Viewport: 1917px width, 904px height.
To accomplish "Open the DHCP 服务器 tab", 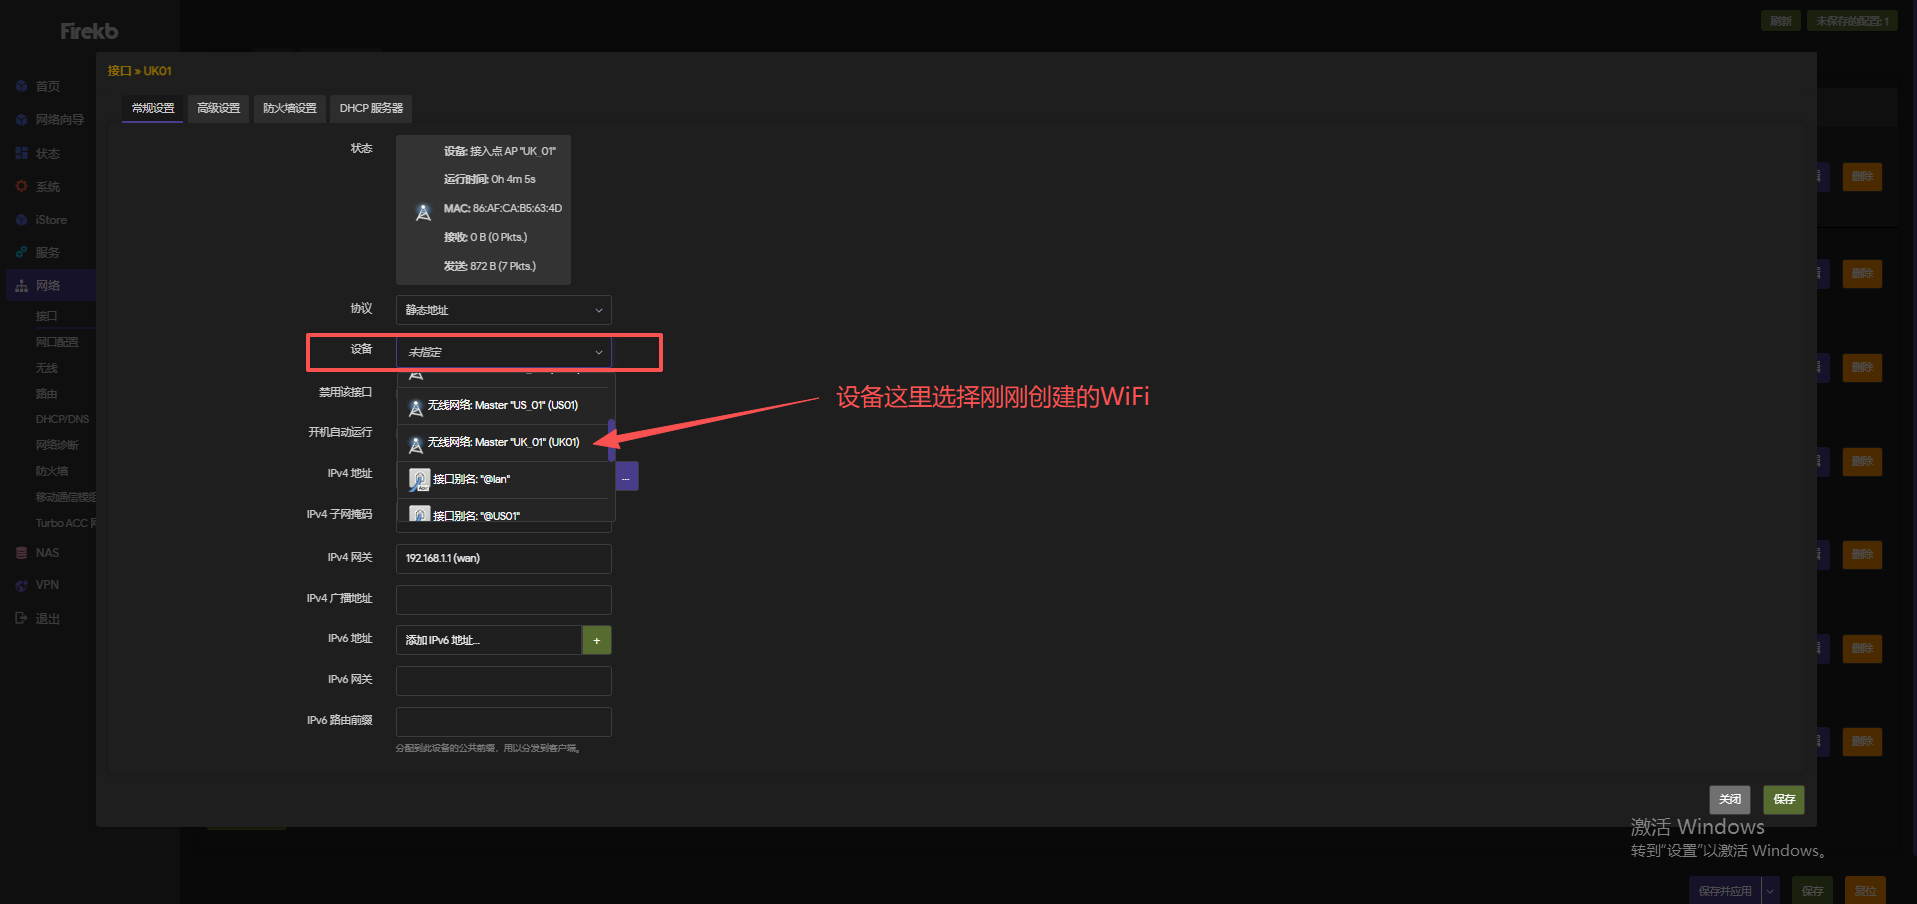I will [x=371, y=108].
